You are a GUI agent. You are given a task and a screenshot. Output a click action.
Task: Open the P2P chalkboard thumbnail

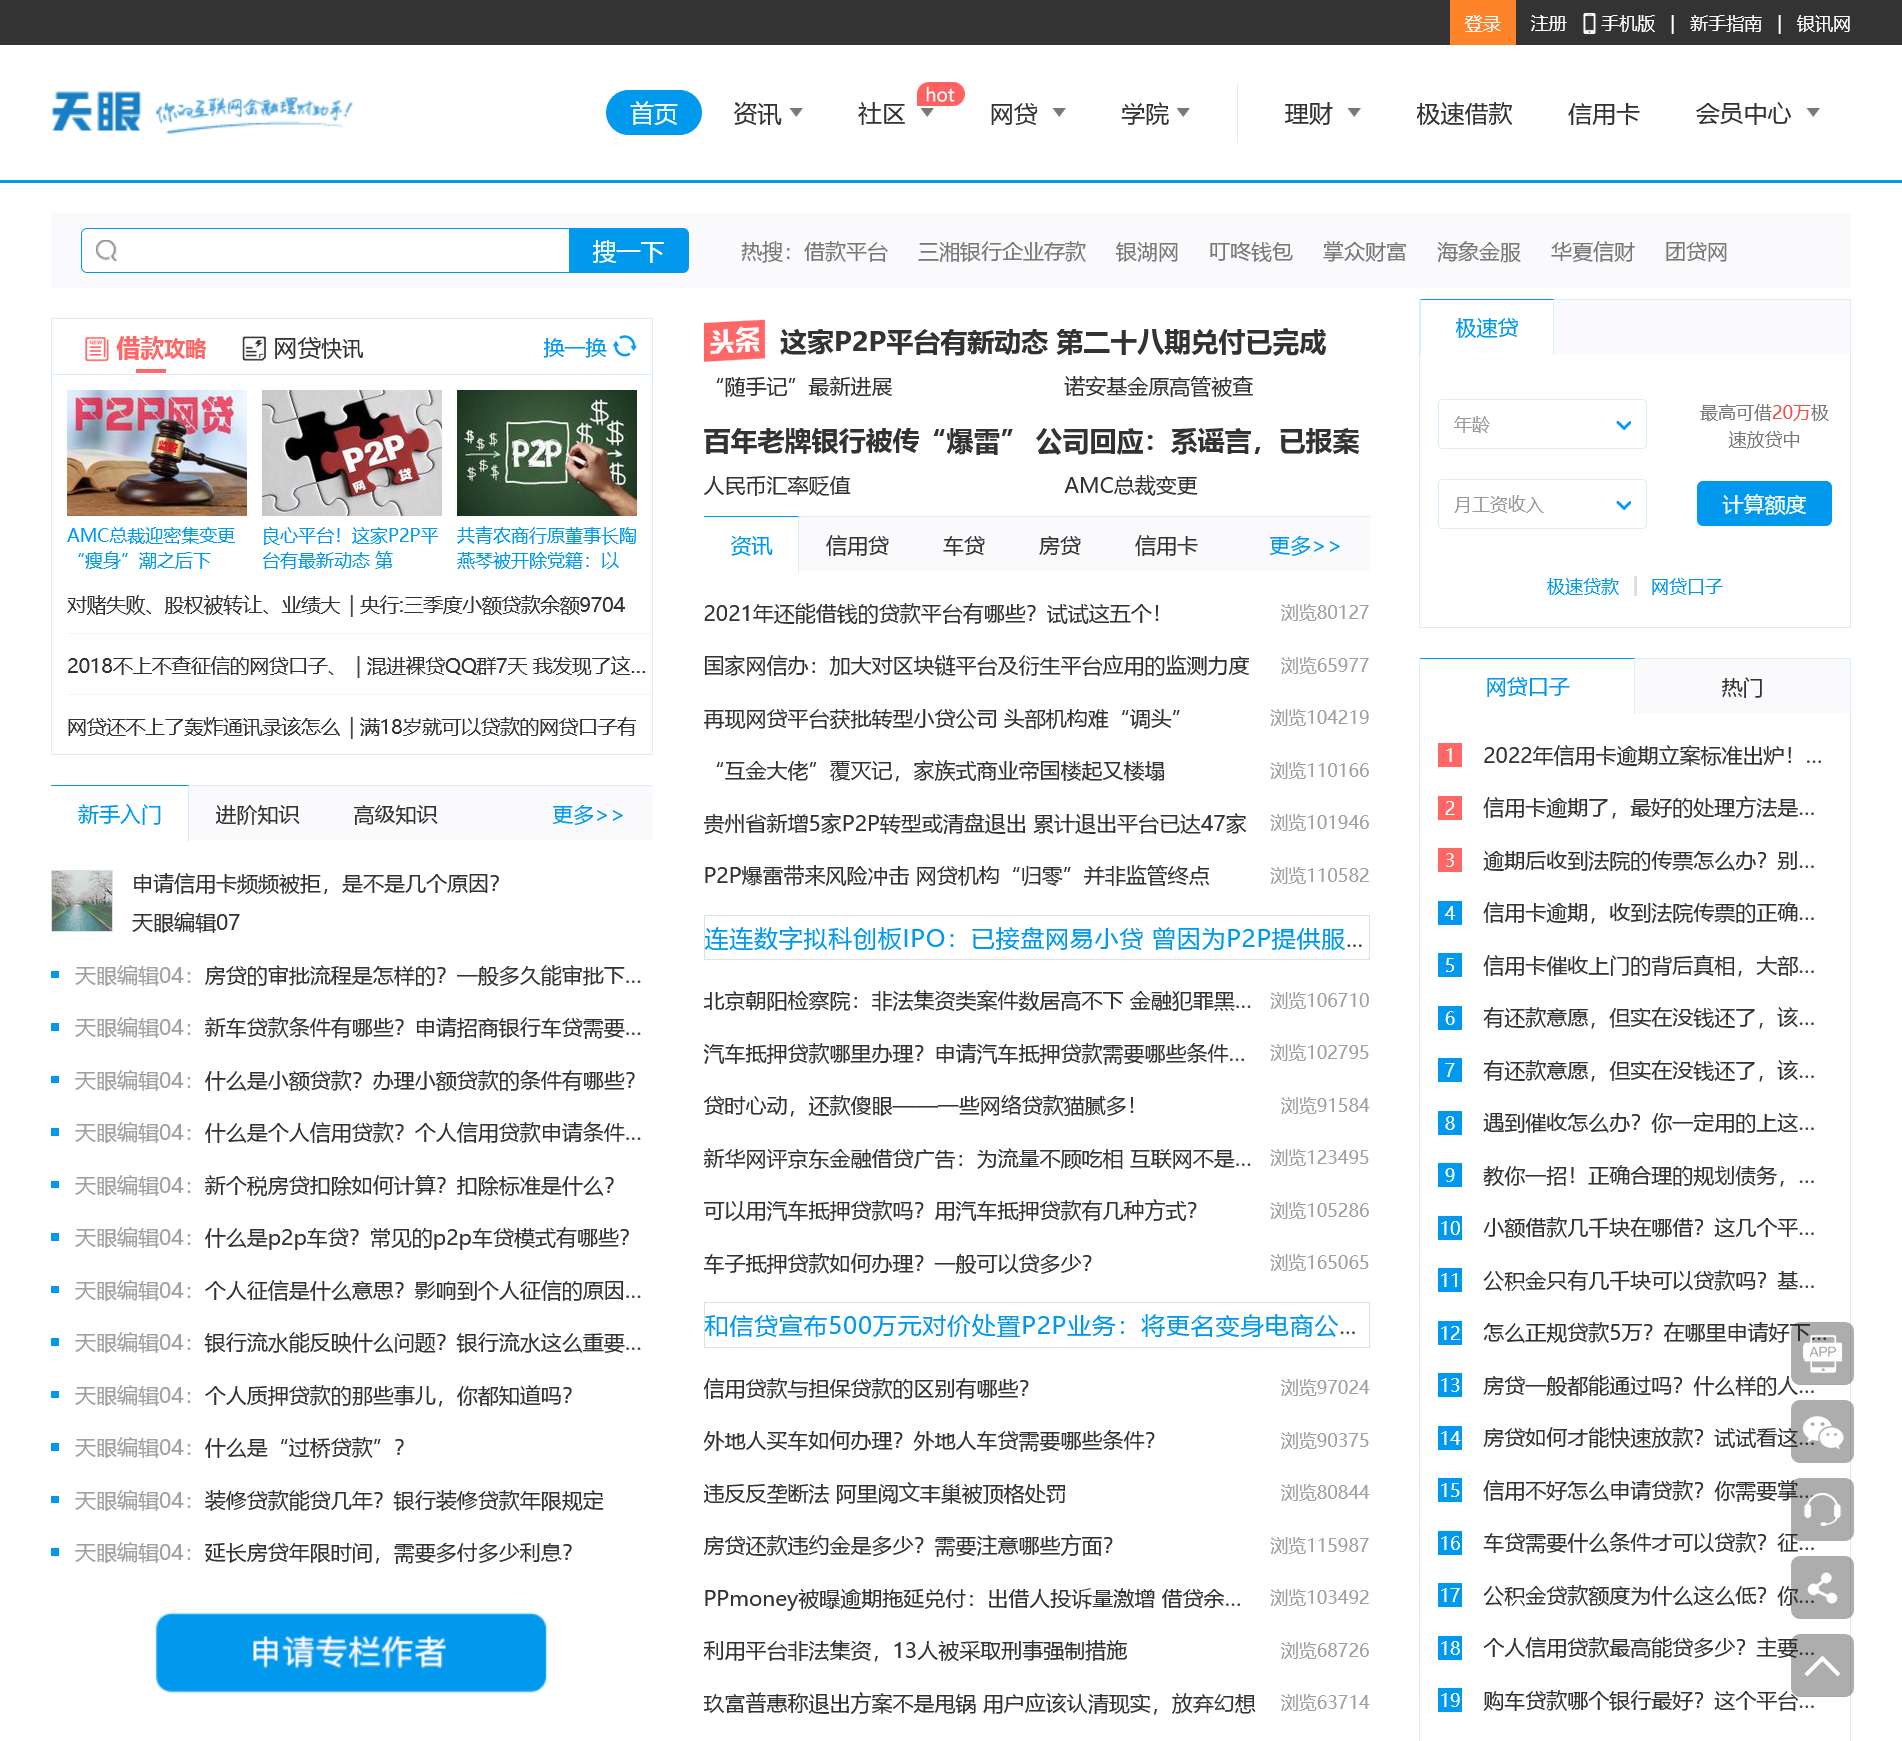click(x=547, y=453)
